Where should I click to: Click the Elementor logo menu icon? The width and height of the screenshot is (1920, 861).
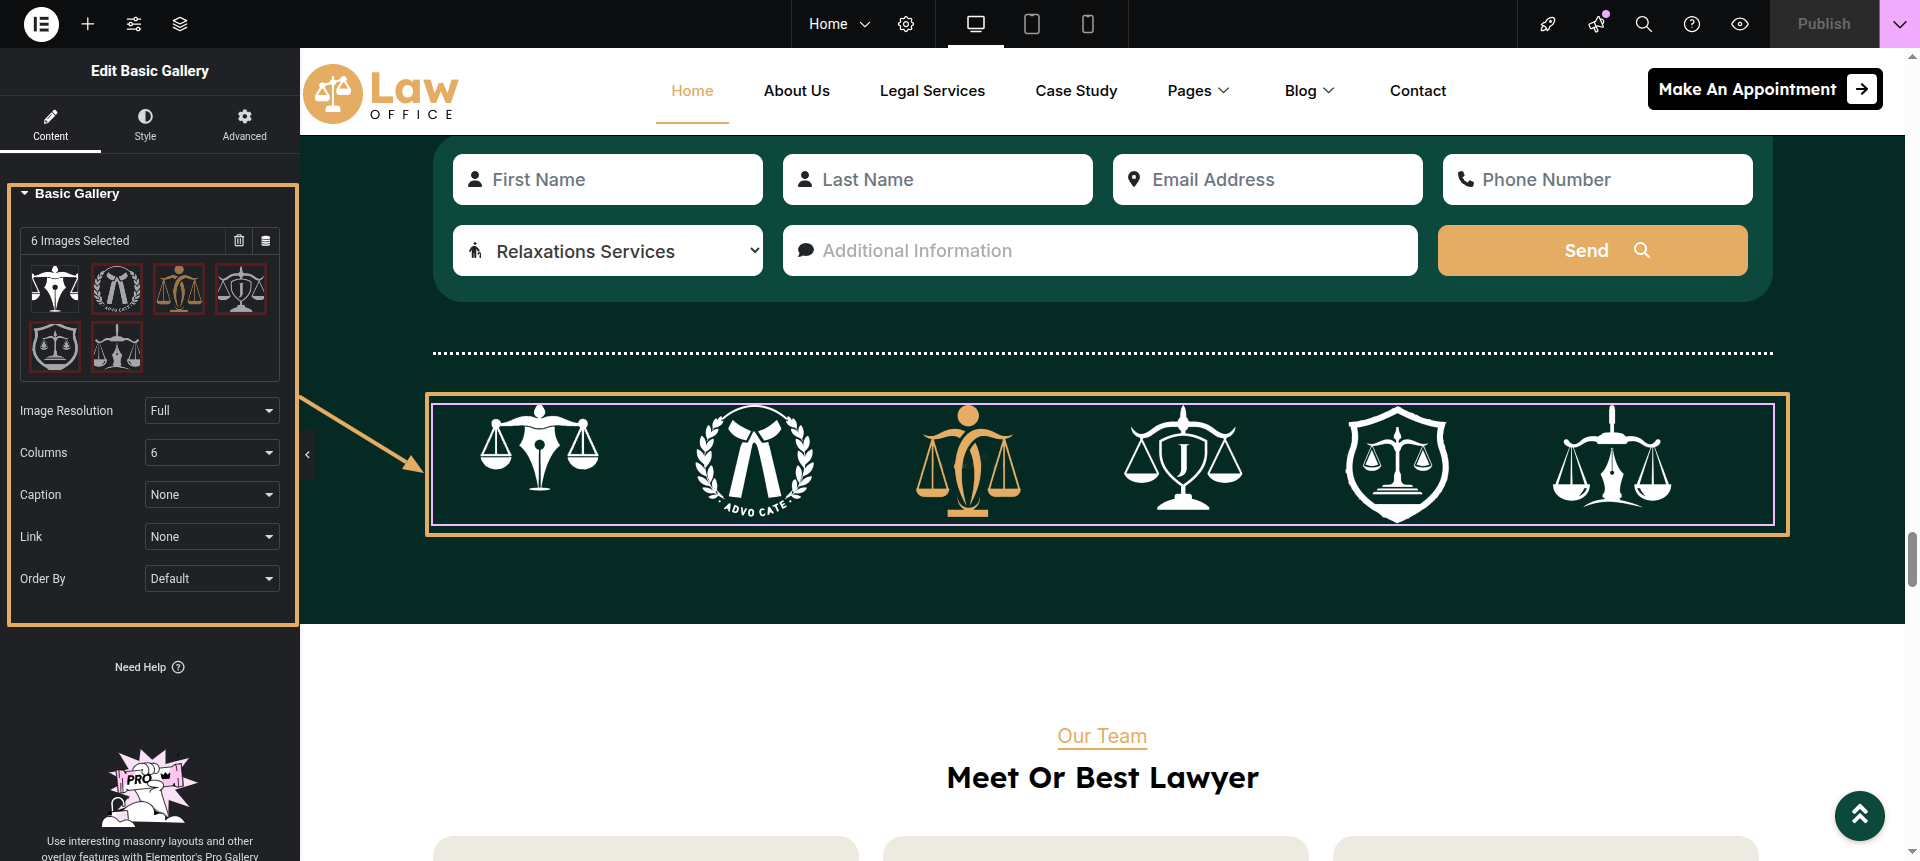pos(41,24)
